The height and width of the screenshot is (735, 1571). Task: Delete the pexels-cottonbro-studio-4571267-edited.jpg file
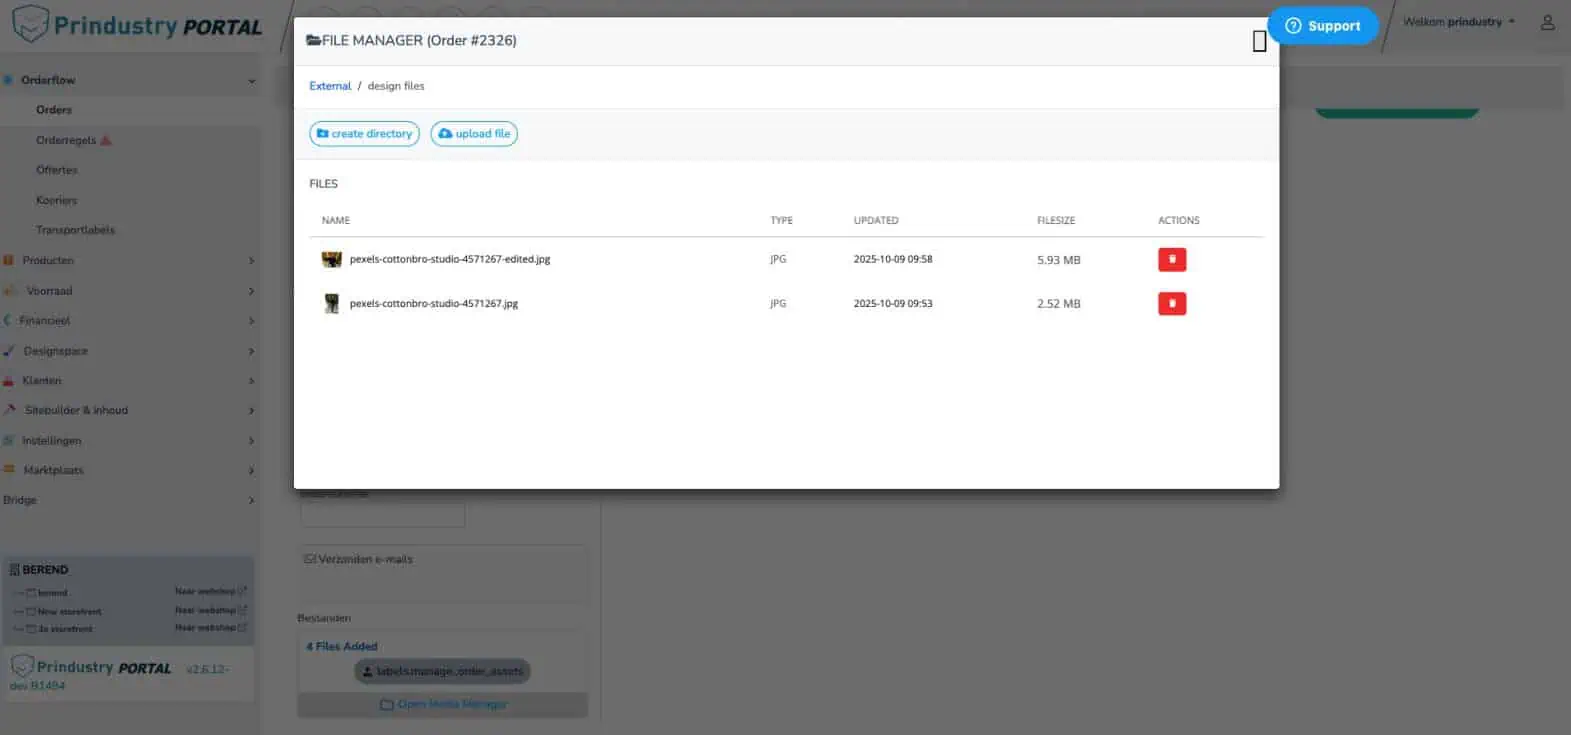coord(1171,260)
